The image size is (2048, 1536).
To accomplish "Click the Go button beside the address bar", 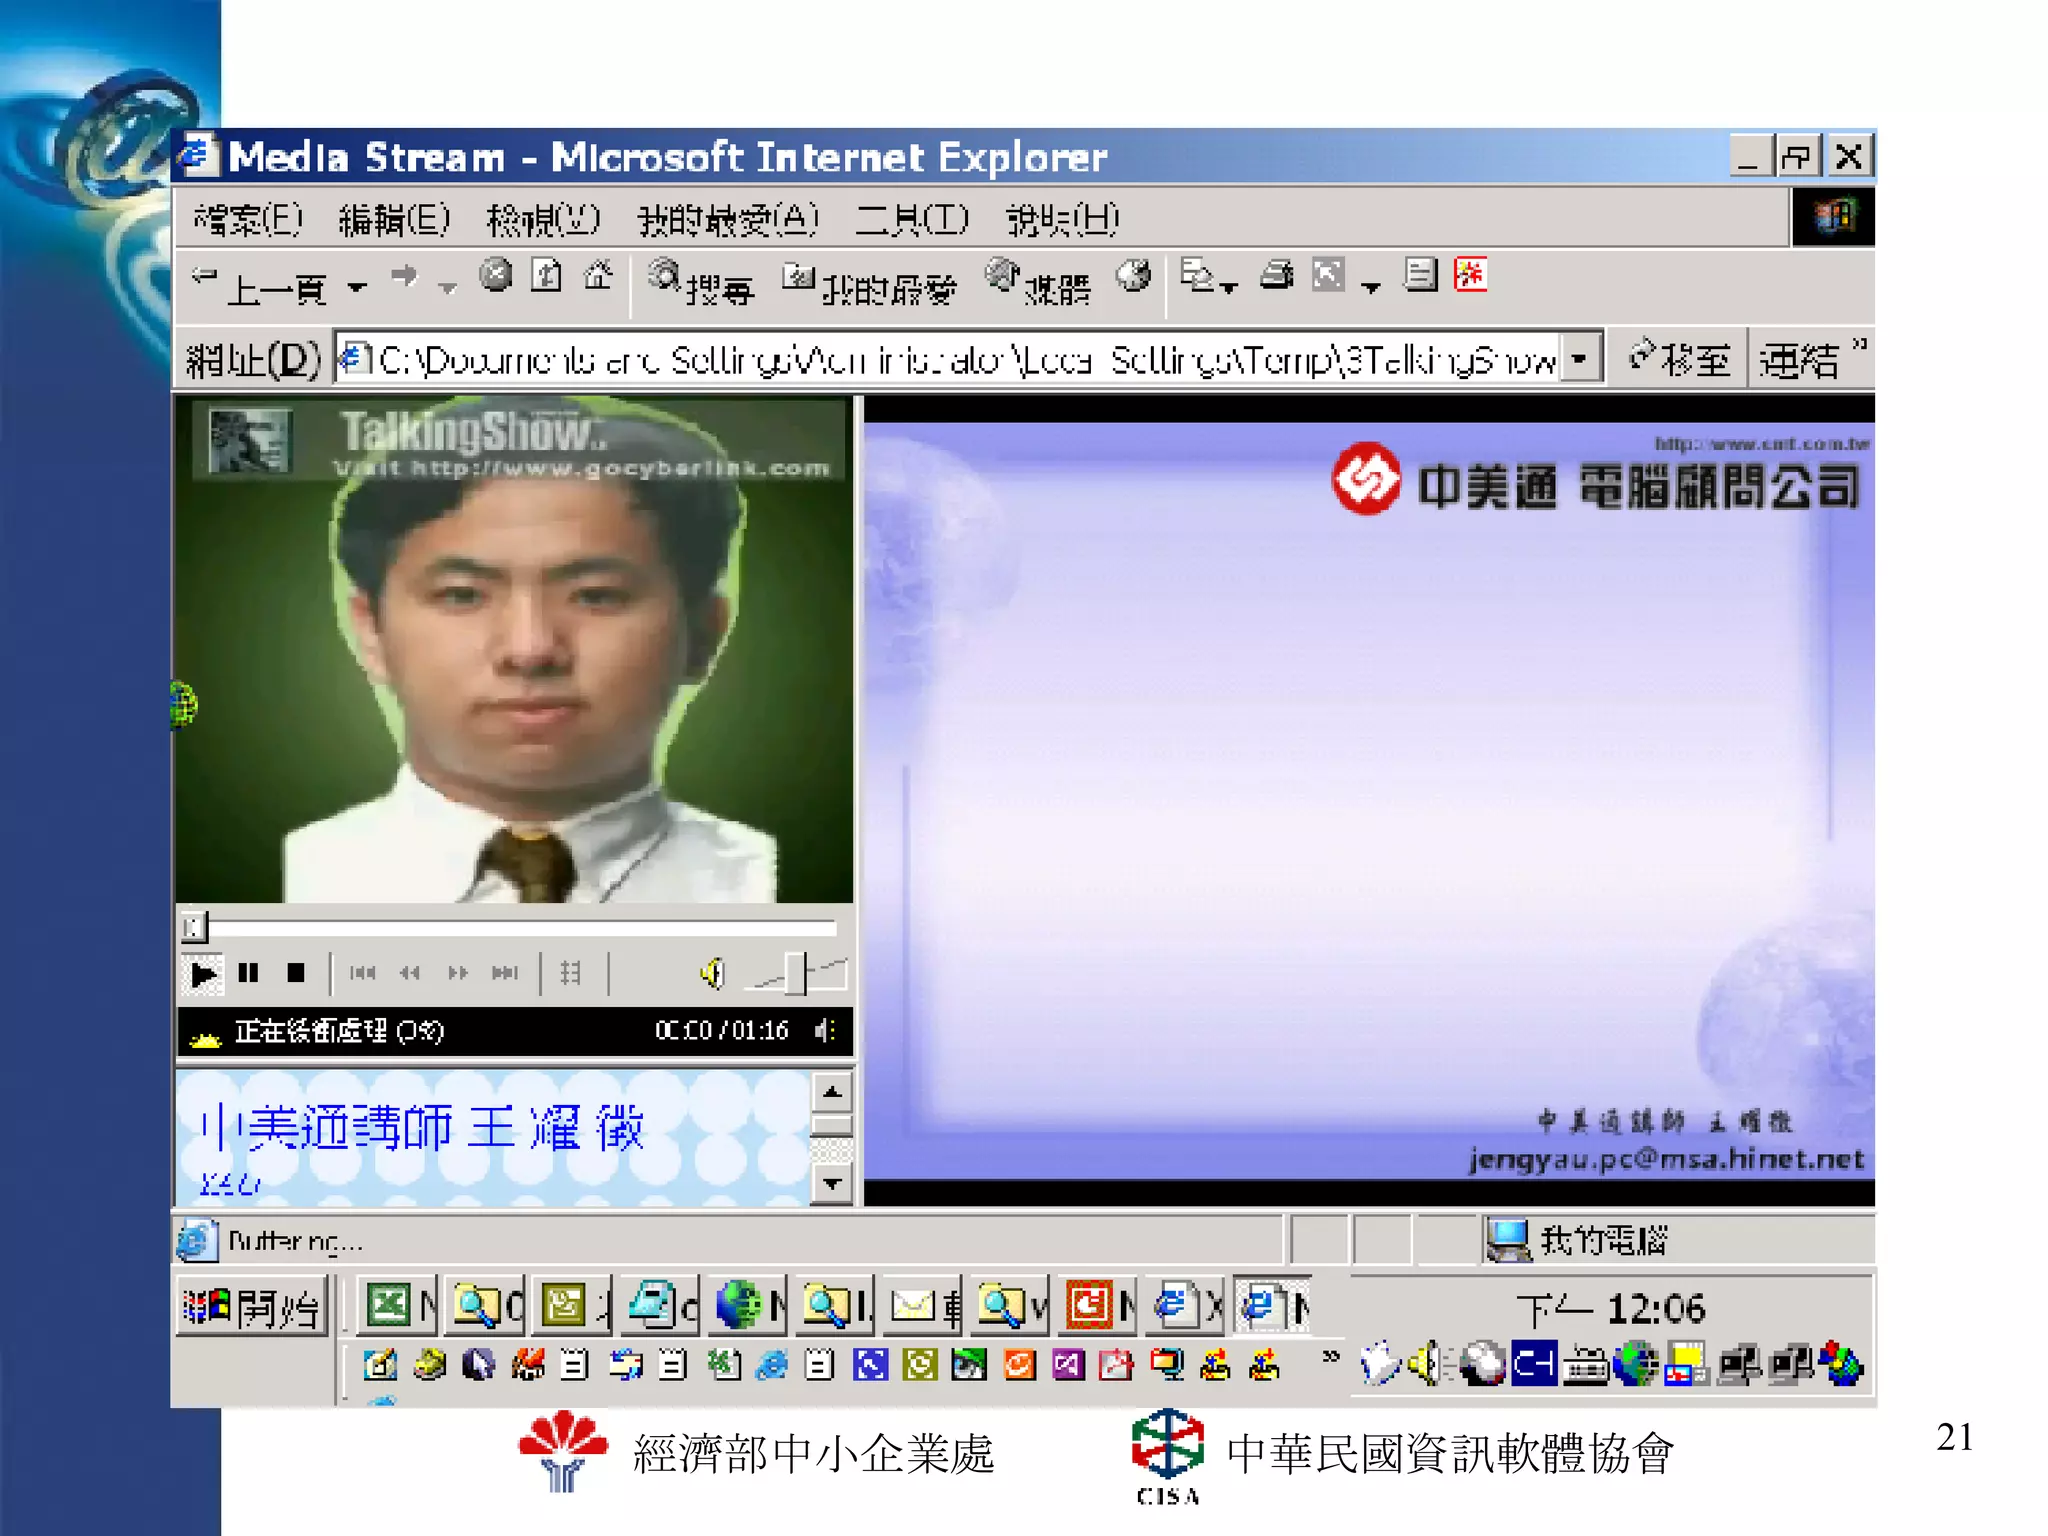I will 1680,359.
